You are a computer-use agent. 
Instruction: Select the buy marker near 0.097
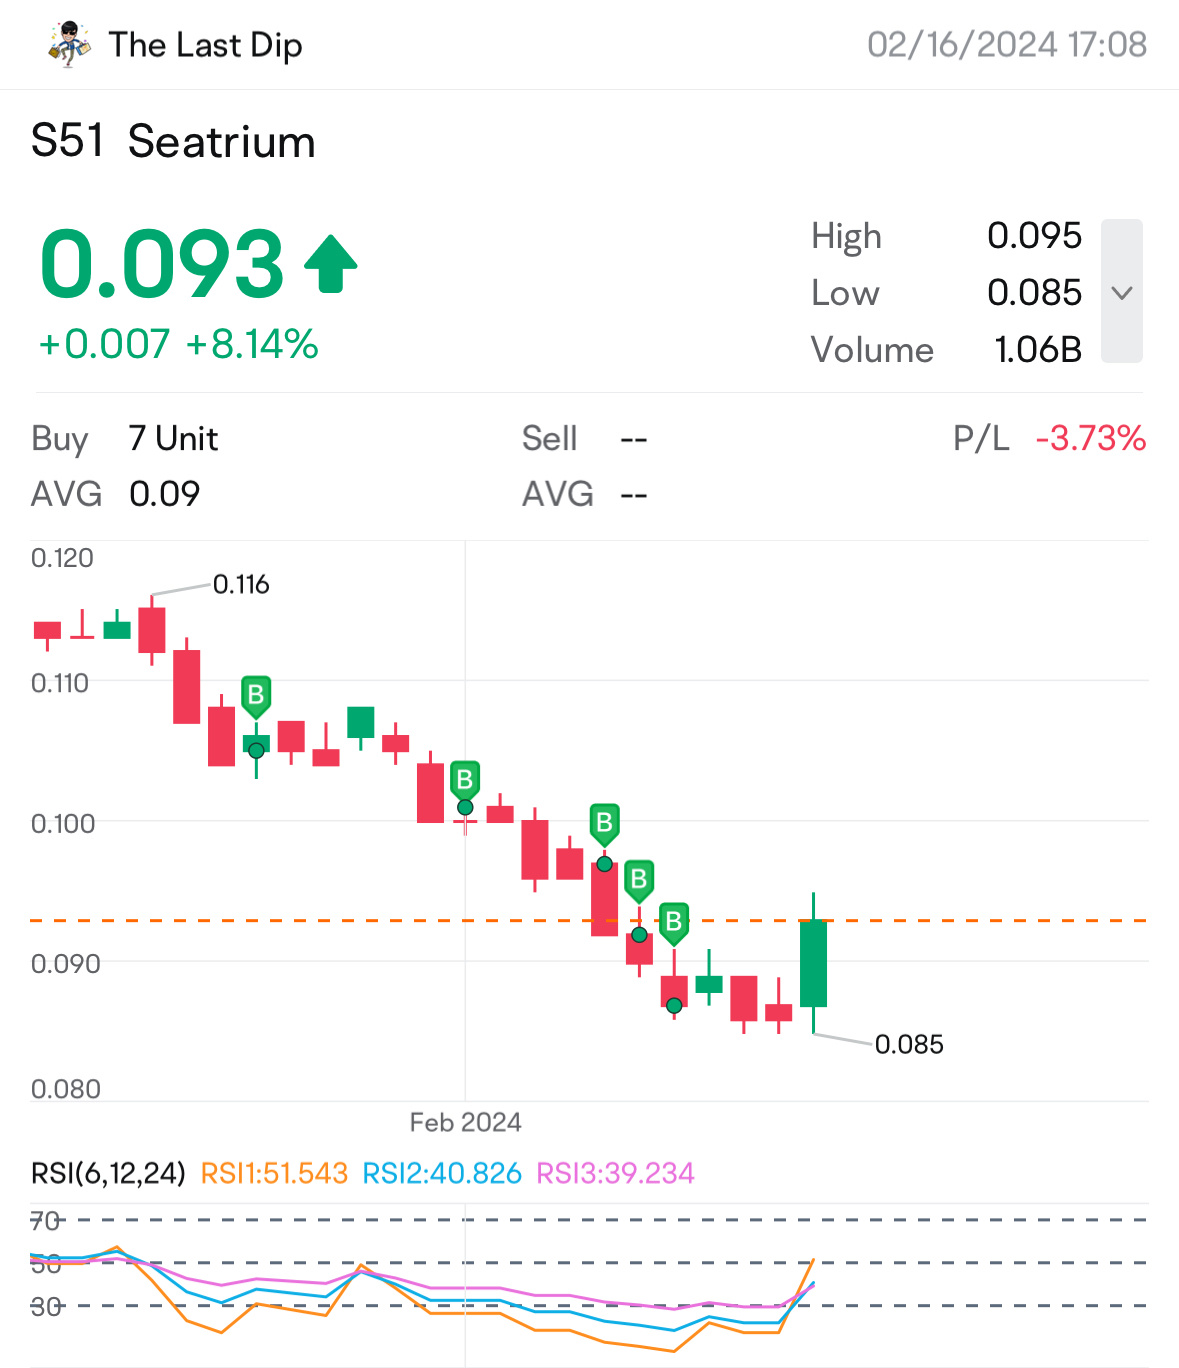604,825
